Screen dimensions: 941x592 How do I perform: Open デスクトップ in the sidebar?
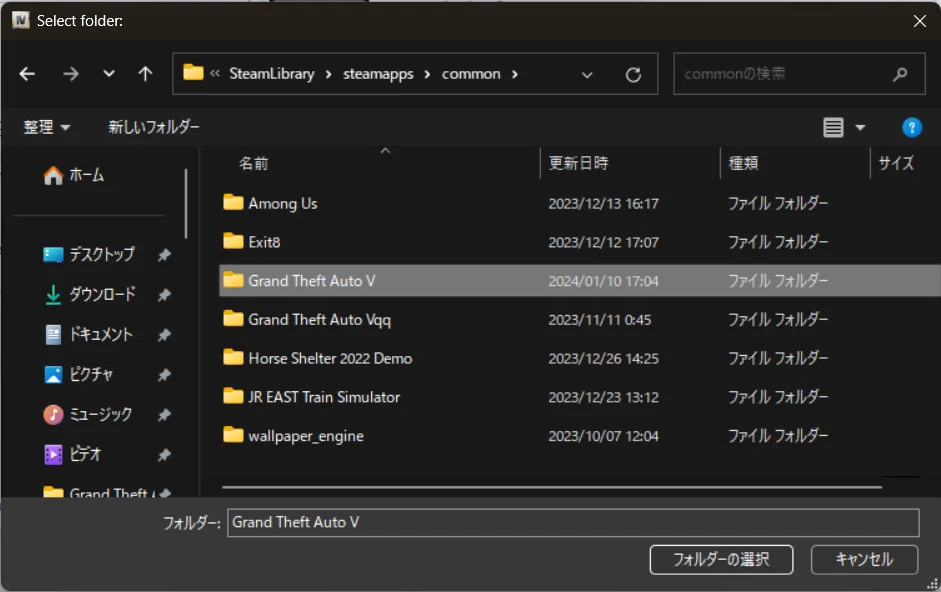(89, 255)
